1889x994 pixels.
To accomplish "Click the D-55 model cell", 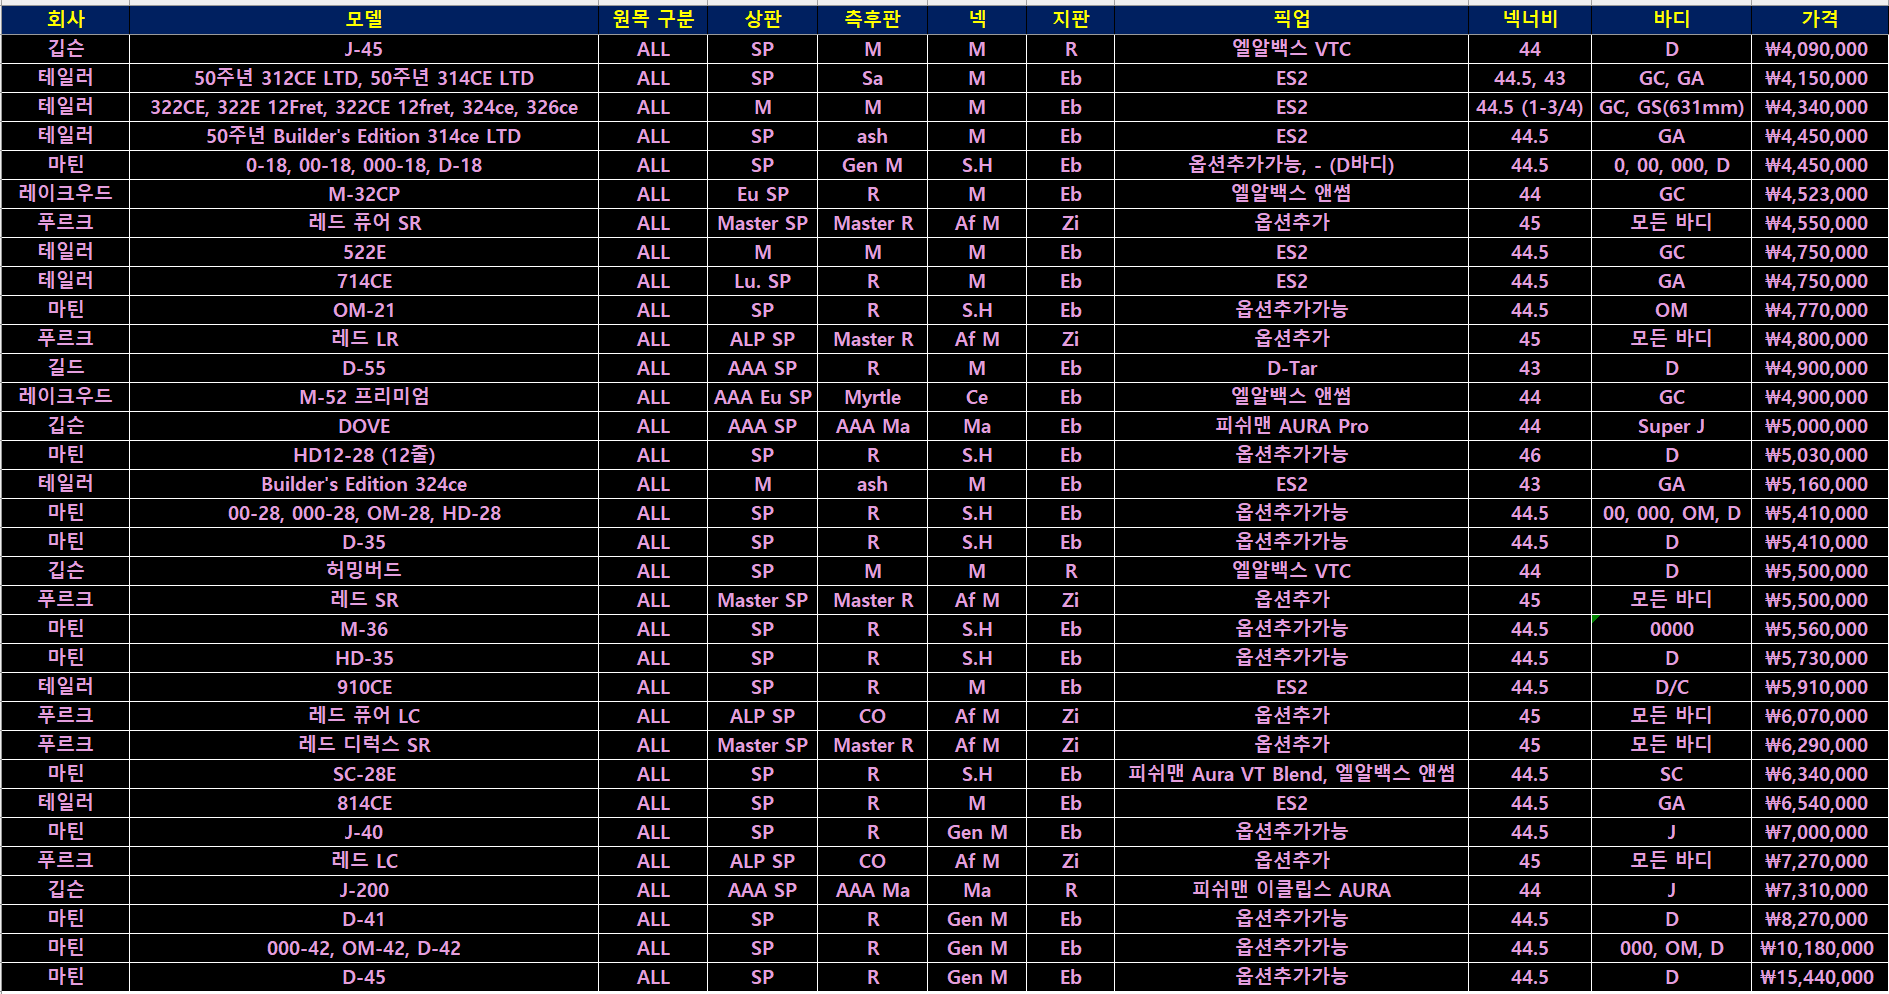I will click(x=364, y=368).
